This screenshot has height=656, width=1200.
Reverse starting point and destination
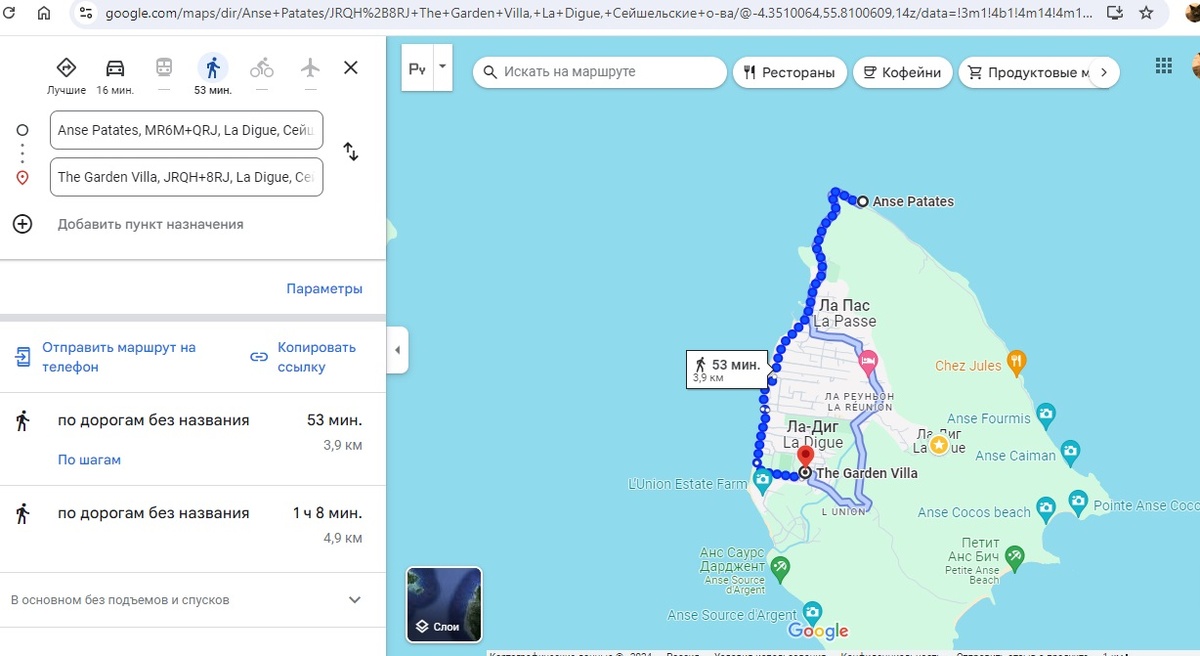[x=351, y=152]
